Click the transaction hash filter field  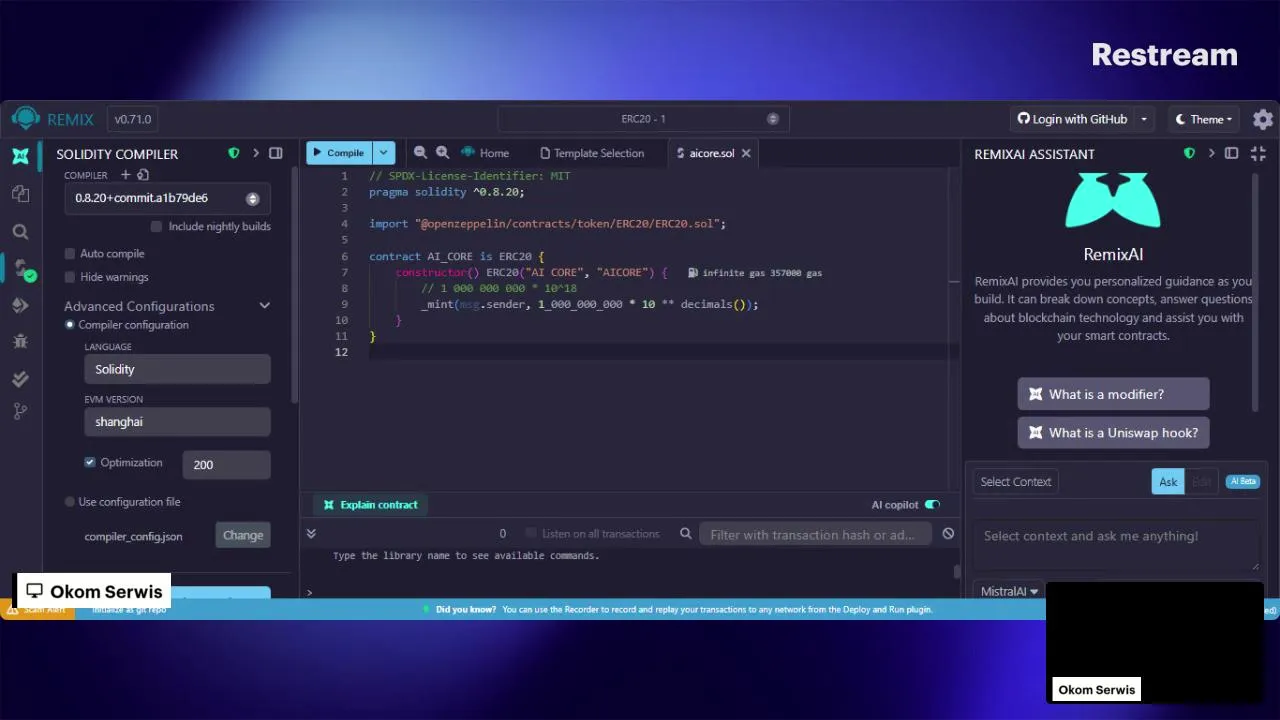tap(815, 534)
